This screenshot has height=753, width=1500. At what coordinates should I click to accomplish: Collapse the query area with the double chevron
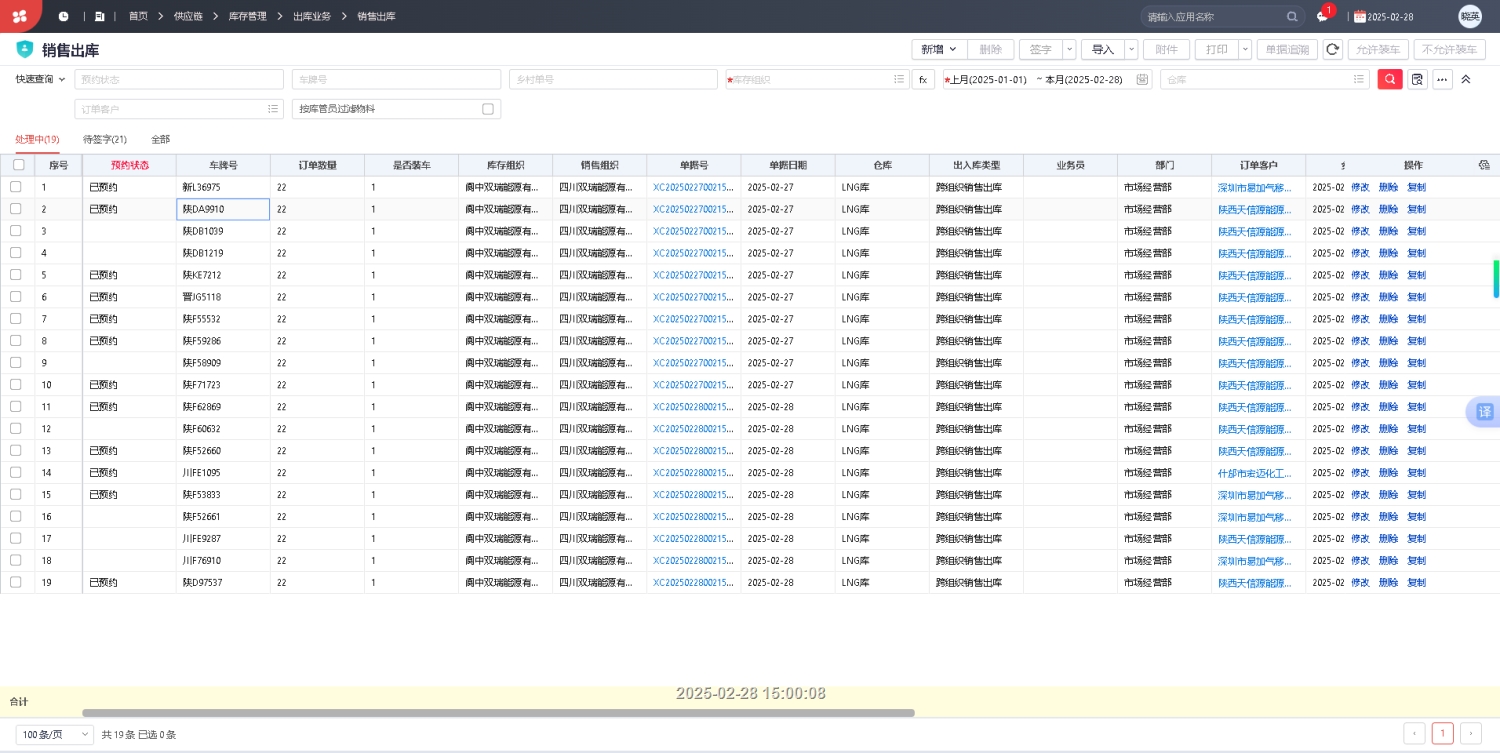coord(1466,79)
